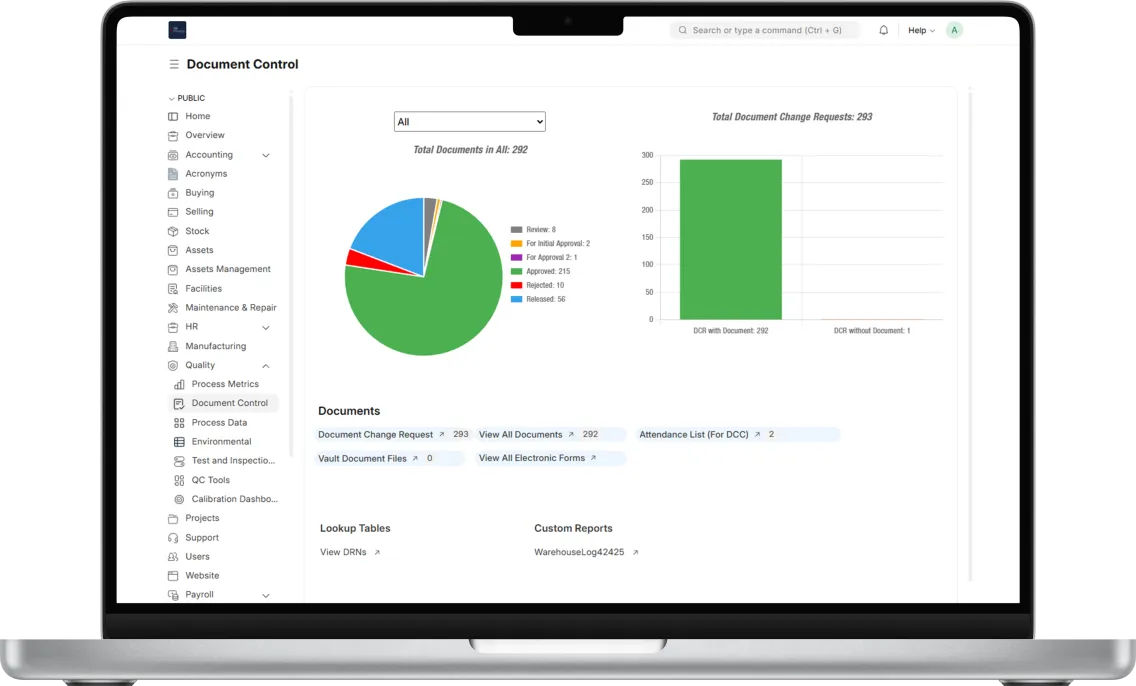
Task: Click the Support headset icon
Action: click(x=173, y=538)
